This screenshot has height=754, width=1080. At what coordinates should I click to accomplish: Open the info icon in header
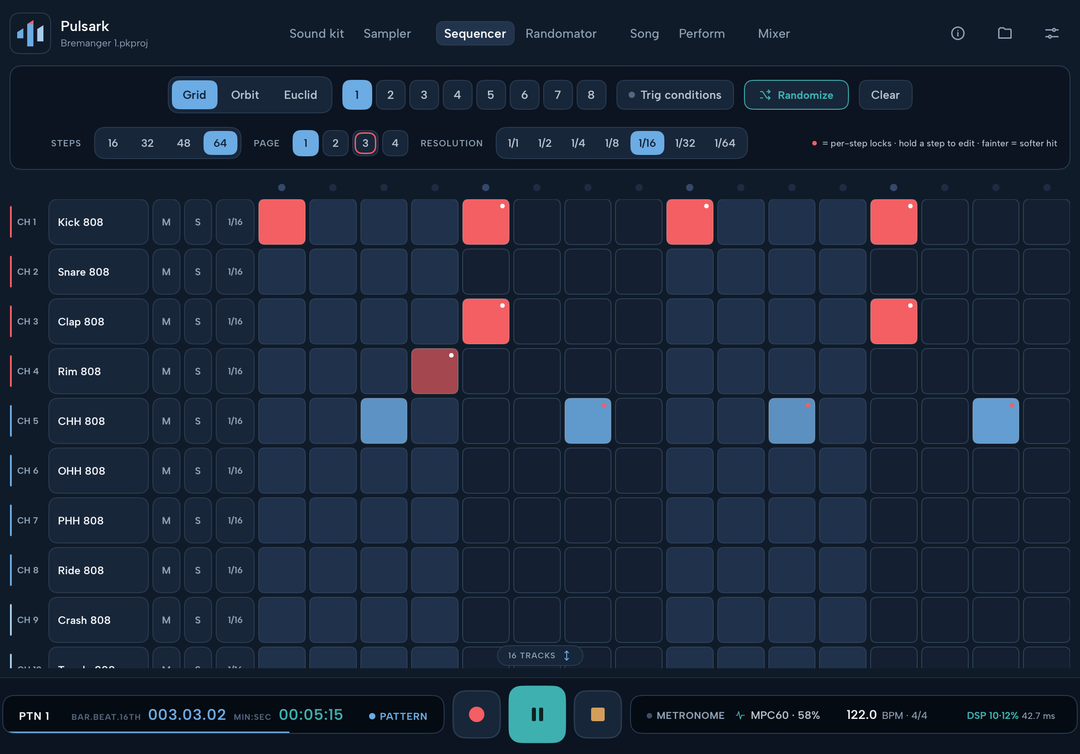pyautogui.click(x=957, y=33)
